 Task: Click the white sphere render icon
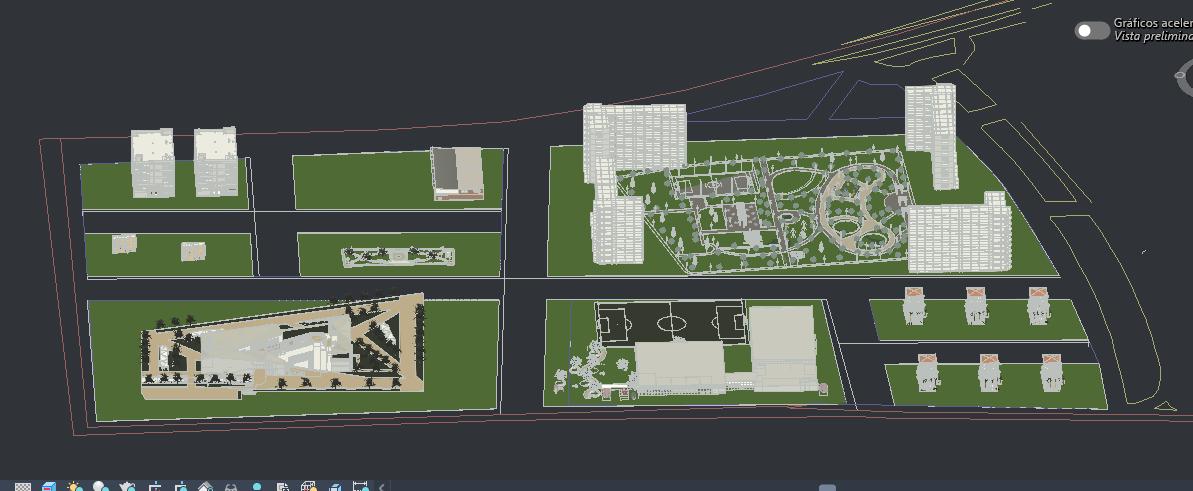[100, 487]
